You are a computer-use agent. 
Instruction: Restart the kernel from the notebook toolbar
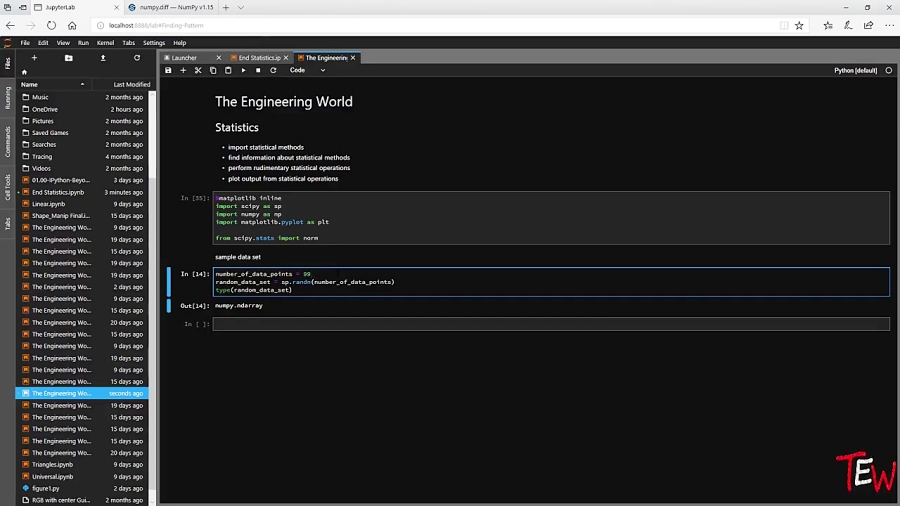[273, 71]
